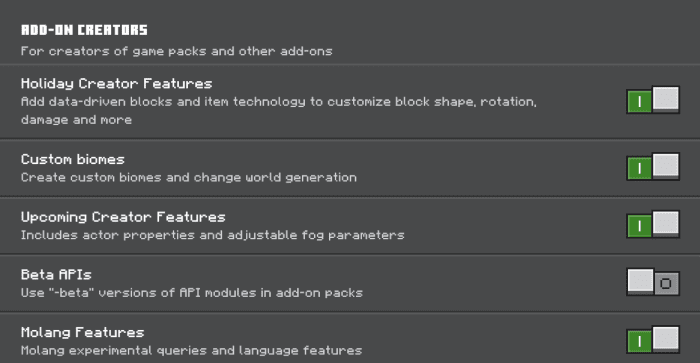The image size is (700, 363).
Task: Click the green I indicator on Molang toggle
Action: [x=639, y=342]
